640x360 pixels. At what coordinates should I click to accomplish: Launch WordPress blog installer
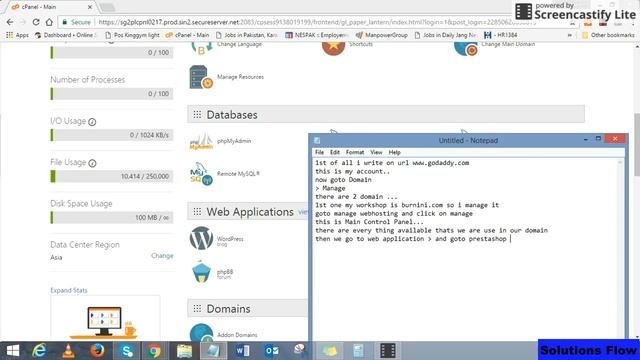[x=201, y=238]
